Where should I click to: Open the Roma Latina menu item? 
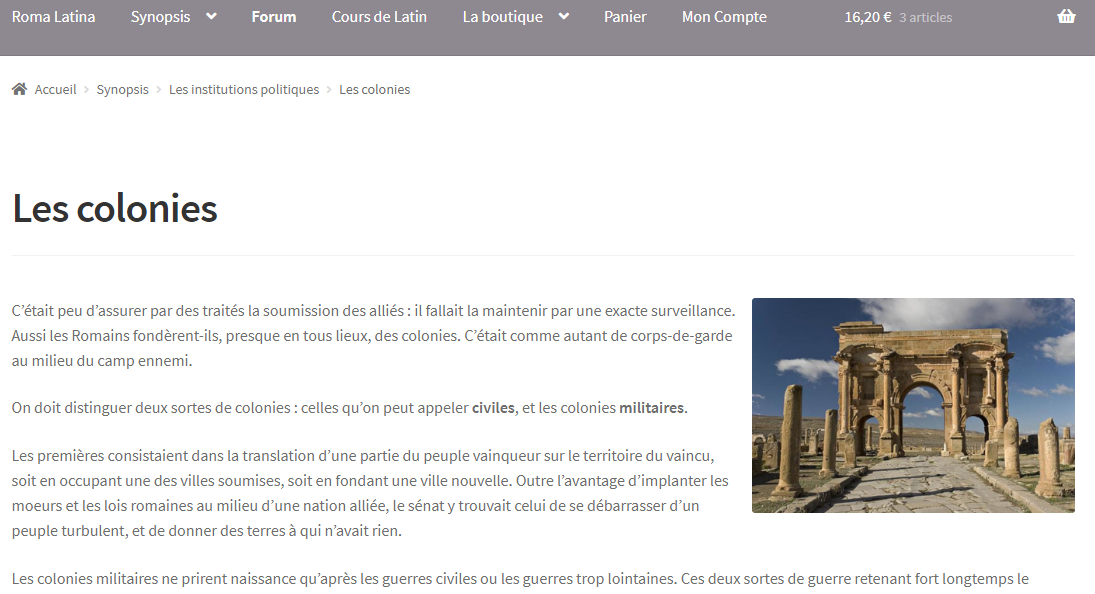54,17
